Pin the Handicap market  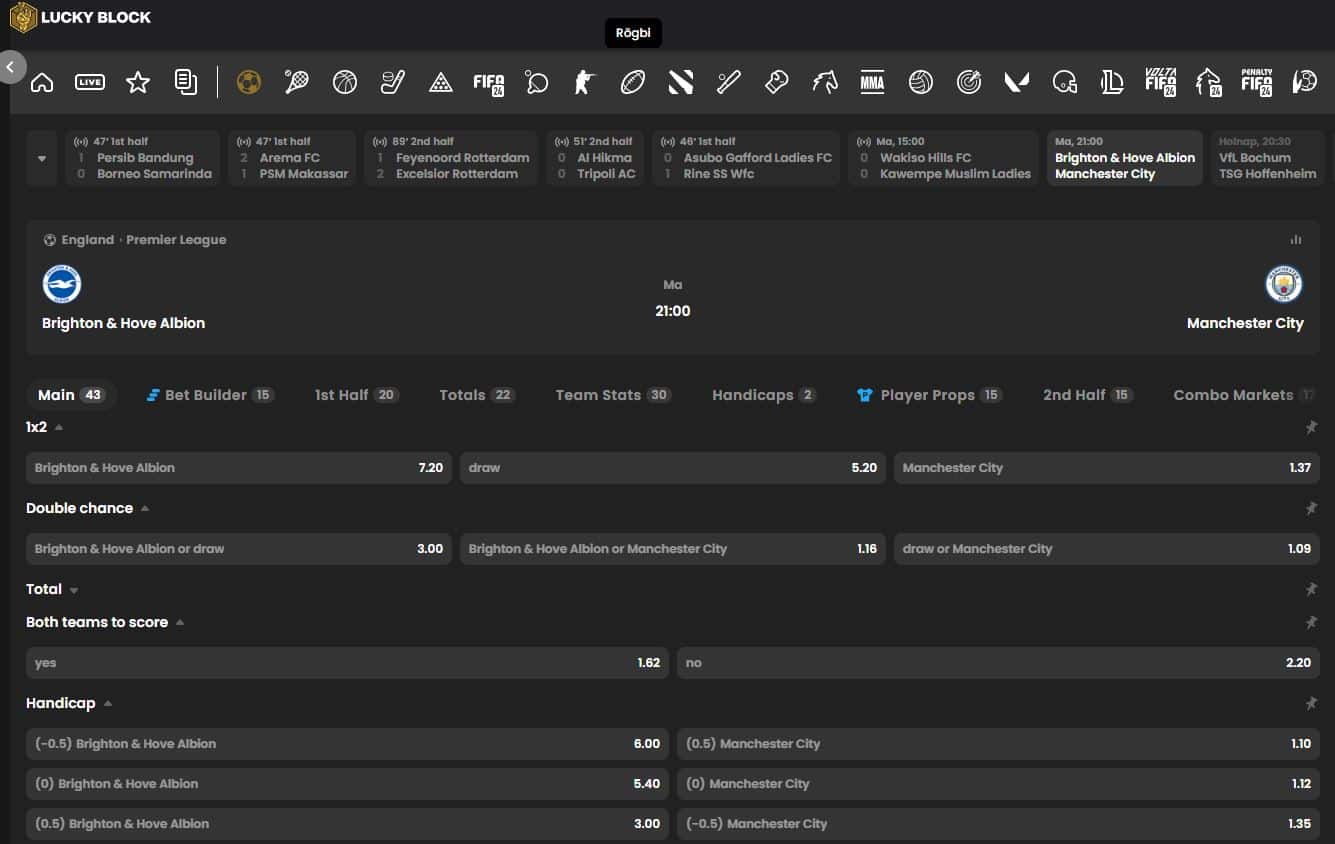1311,703
